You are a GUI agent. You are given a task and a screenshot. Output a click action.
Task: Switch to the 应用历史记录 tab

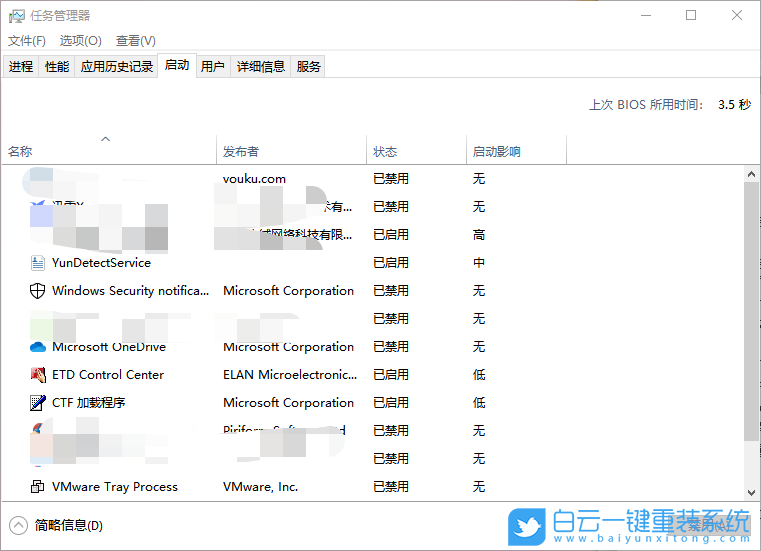click(x=116, y=67)
